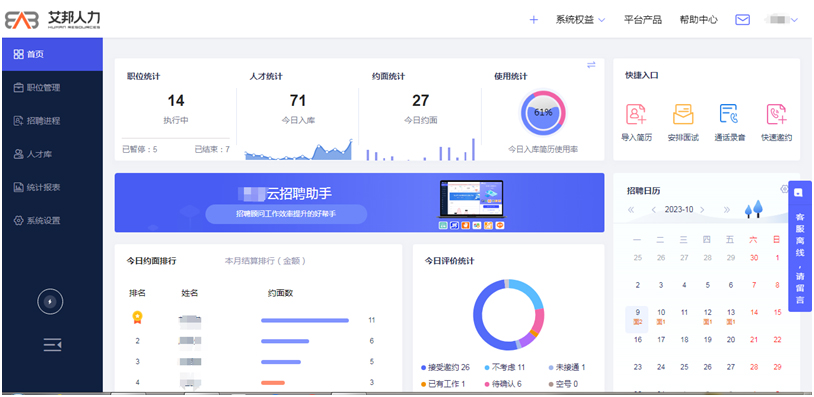Open 客服离线，请留言 side widget
Screen dimensions: 814x397
(x=800, y=246)
